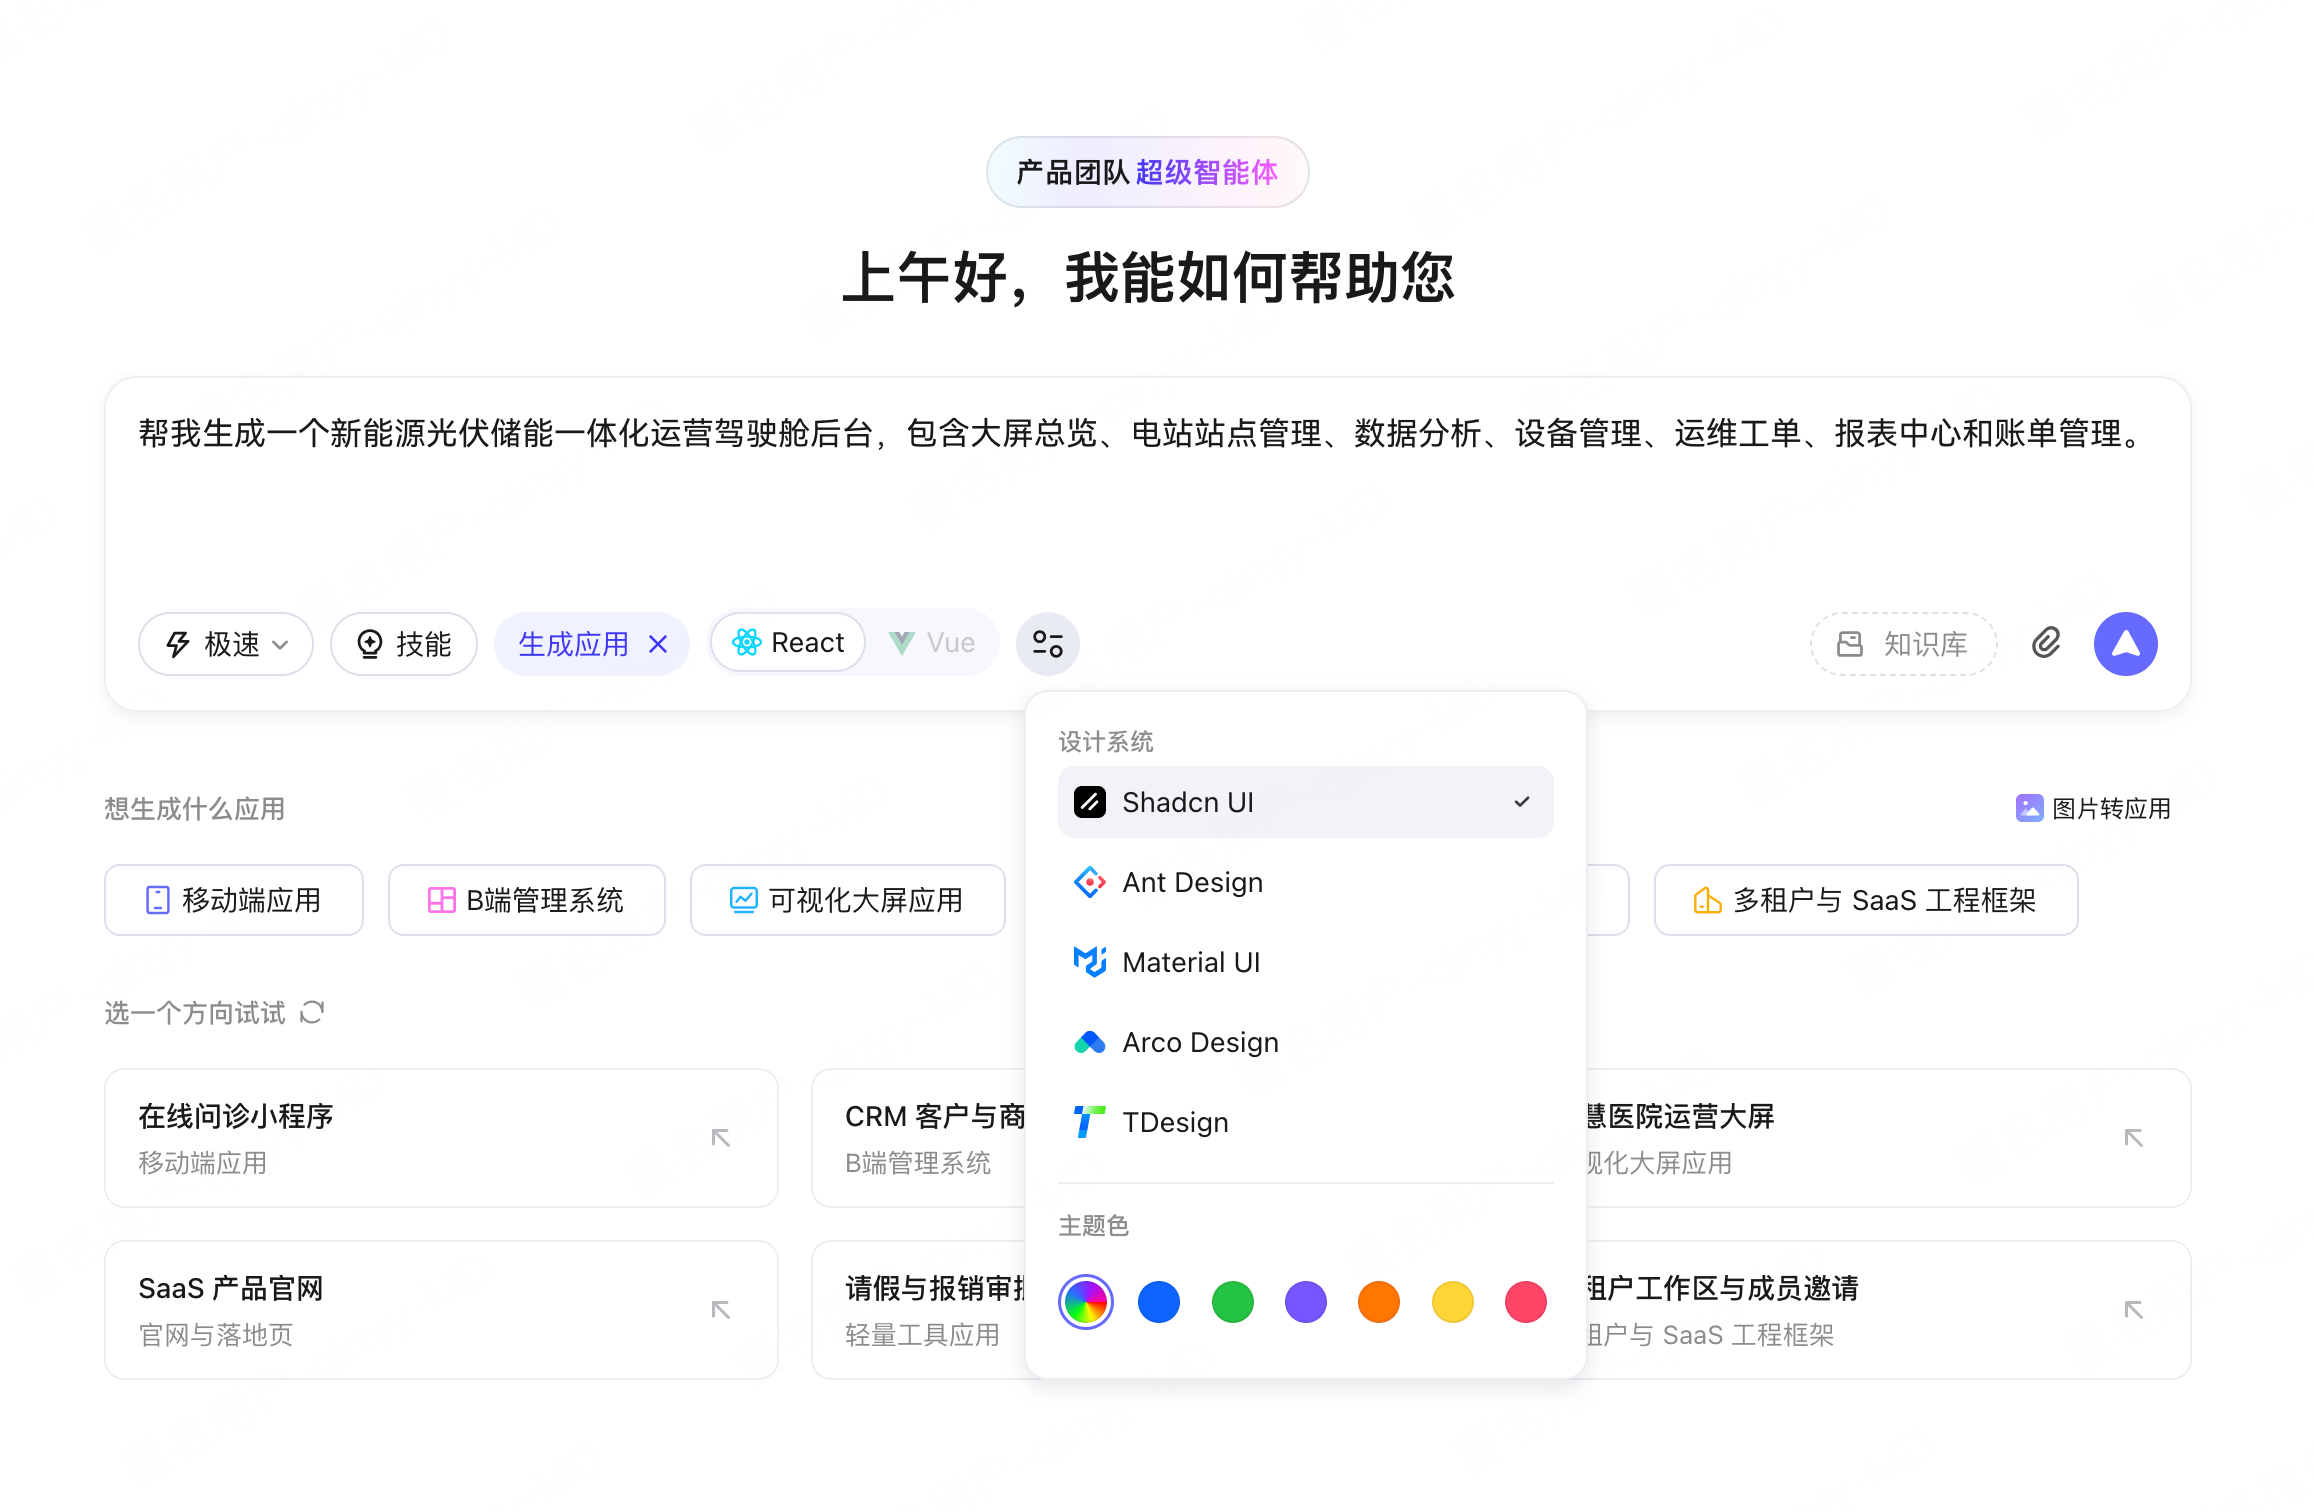The height and width of the screenshot is (1512, 2314).
Task: Switch framework toggle to Vue
Action: pyautogui.click(x=932, y=643)
